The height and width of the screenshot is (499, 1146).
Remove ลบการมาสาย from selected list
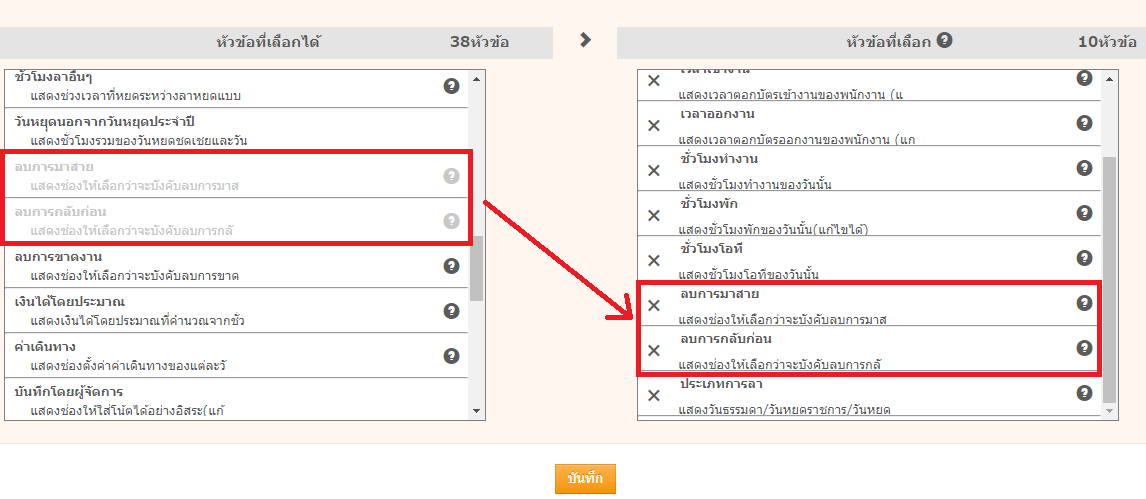coord(654,305)
